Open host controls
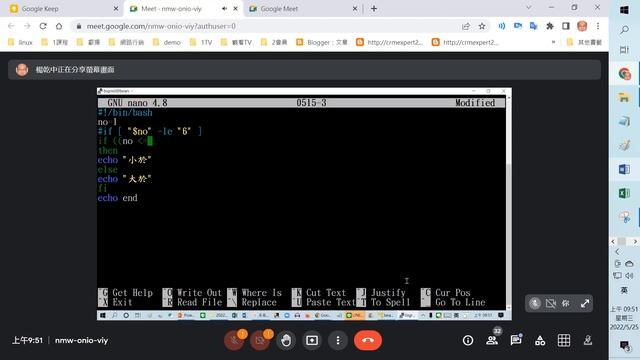 click(588, 340)
